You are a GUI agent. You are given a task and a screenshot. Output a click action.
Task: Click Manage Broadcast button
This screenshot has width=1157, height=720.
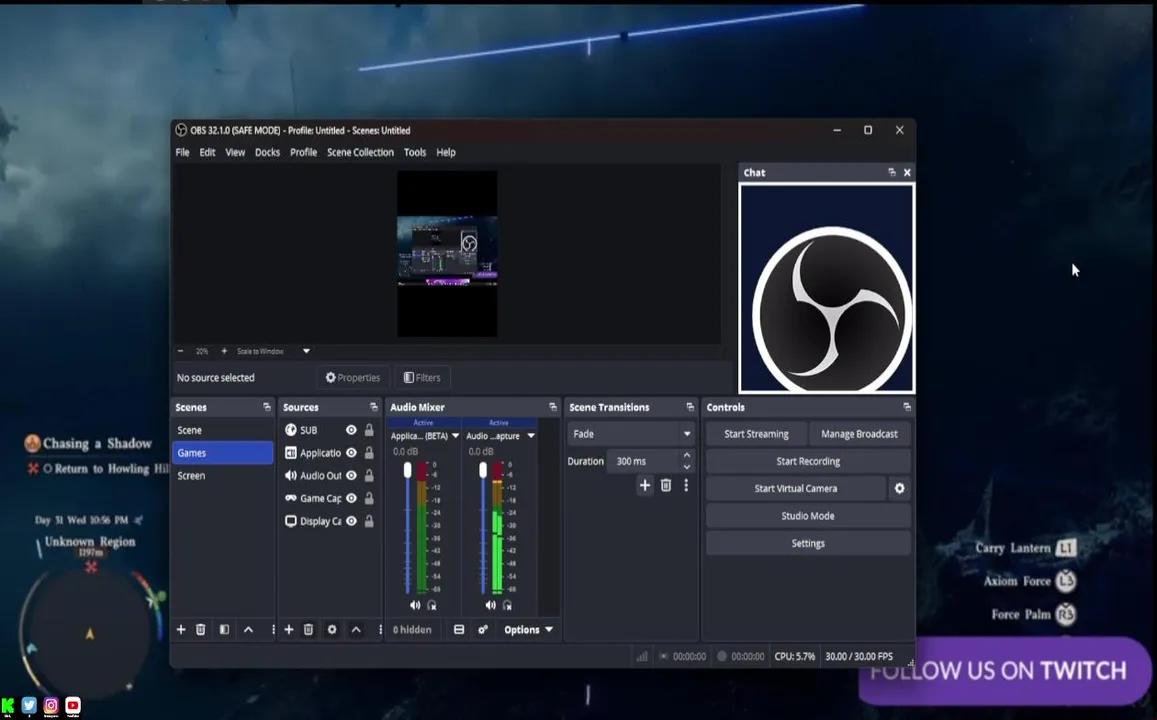860,434
